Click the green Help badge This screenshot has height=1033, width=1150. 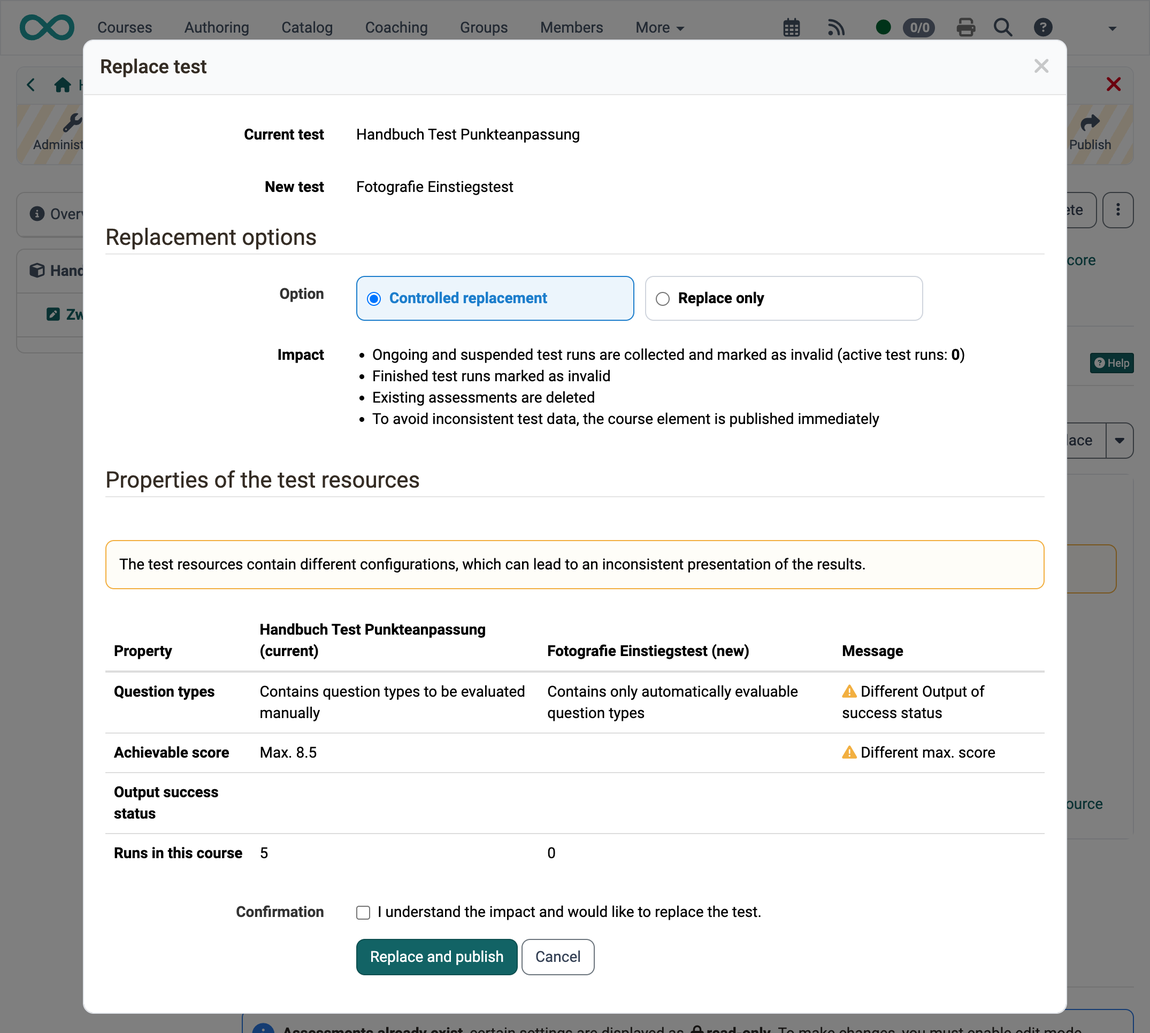(1112, 362)
